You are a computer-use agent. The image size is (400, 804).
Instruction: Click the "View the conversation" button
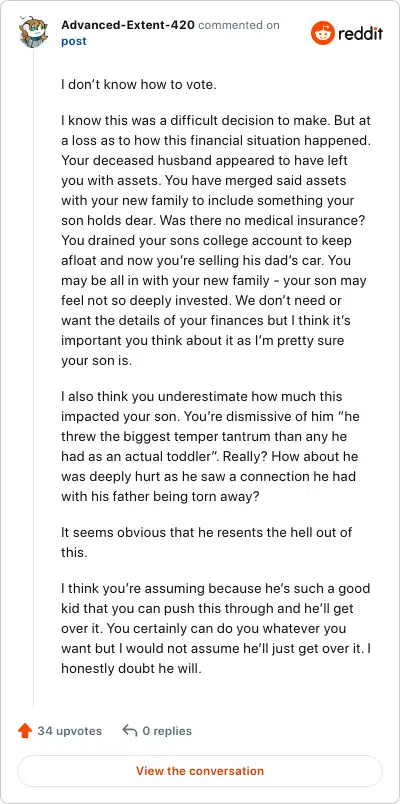(200, 771)
